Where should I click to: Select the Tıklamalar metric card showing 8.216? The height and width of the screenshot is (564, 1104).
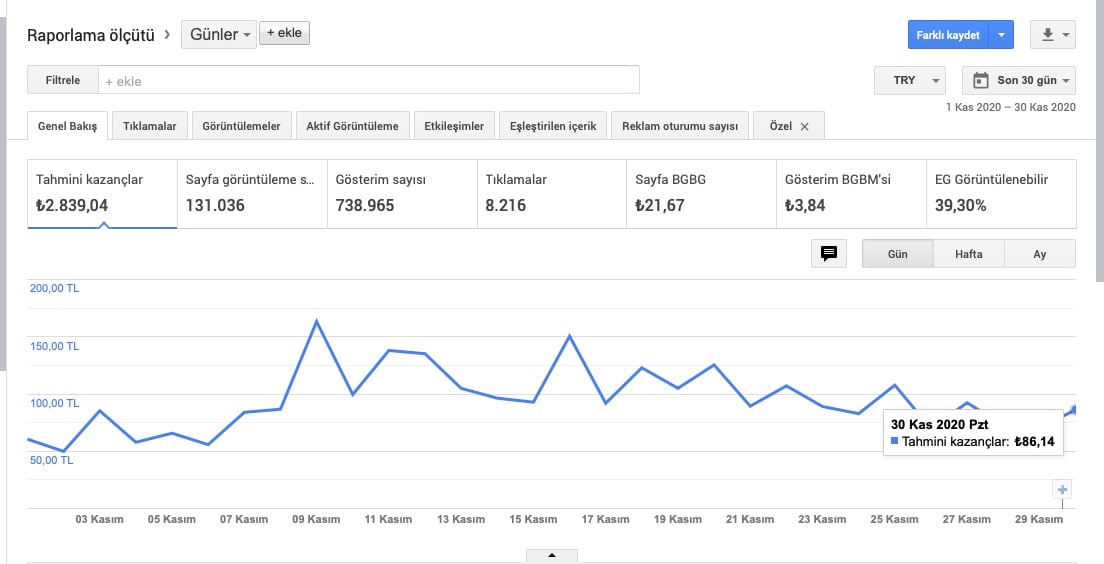[552, 194]
